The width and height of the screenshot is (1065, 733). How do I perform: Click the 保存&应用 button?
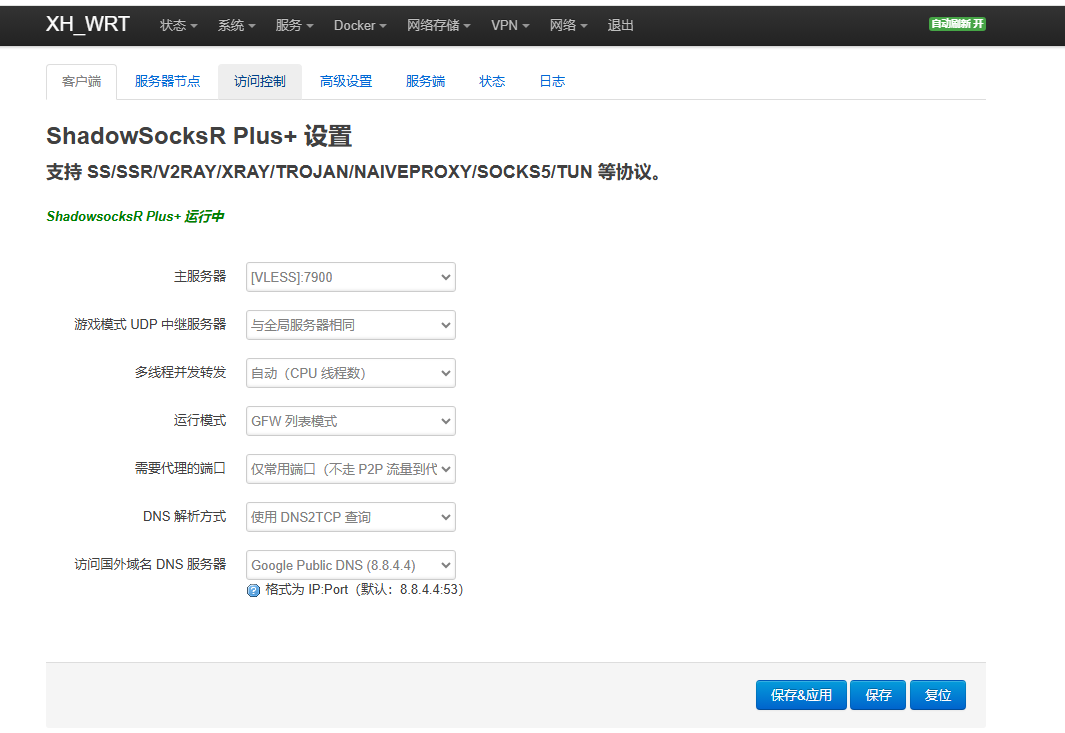click(x=801, y=695)
